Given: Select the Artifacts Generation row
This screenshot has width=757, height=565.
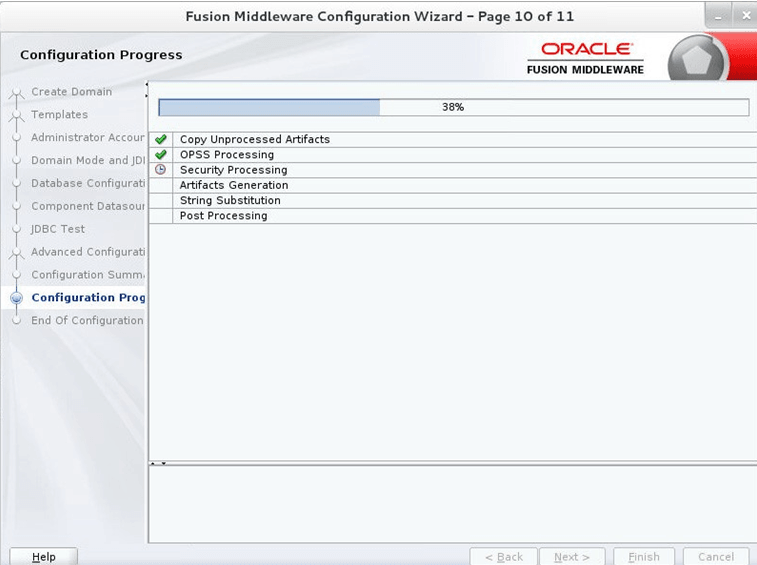Looking at the screenshot, I should click(x=453, y=185).
